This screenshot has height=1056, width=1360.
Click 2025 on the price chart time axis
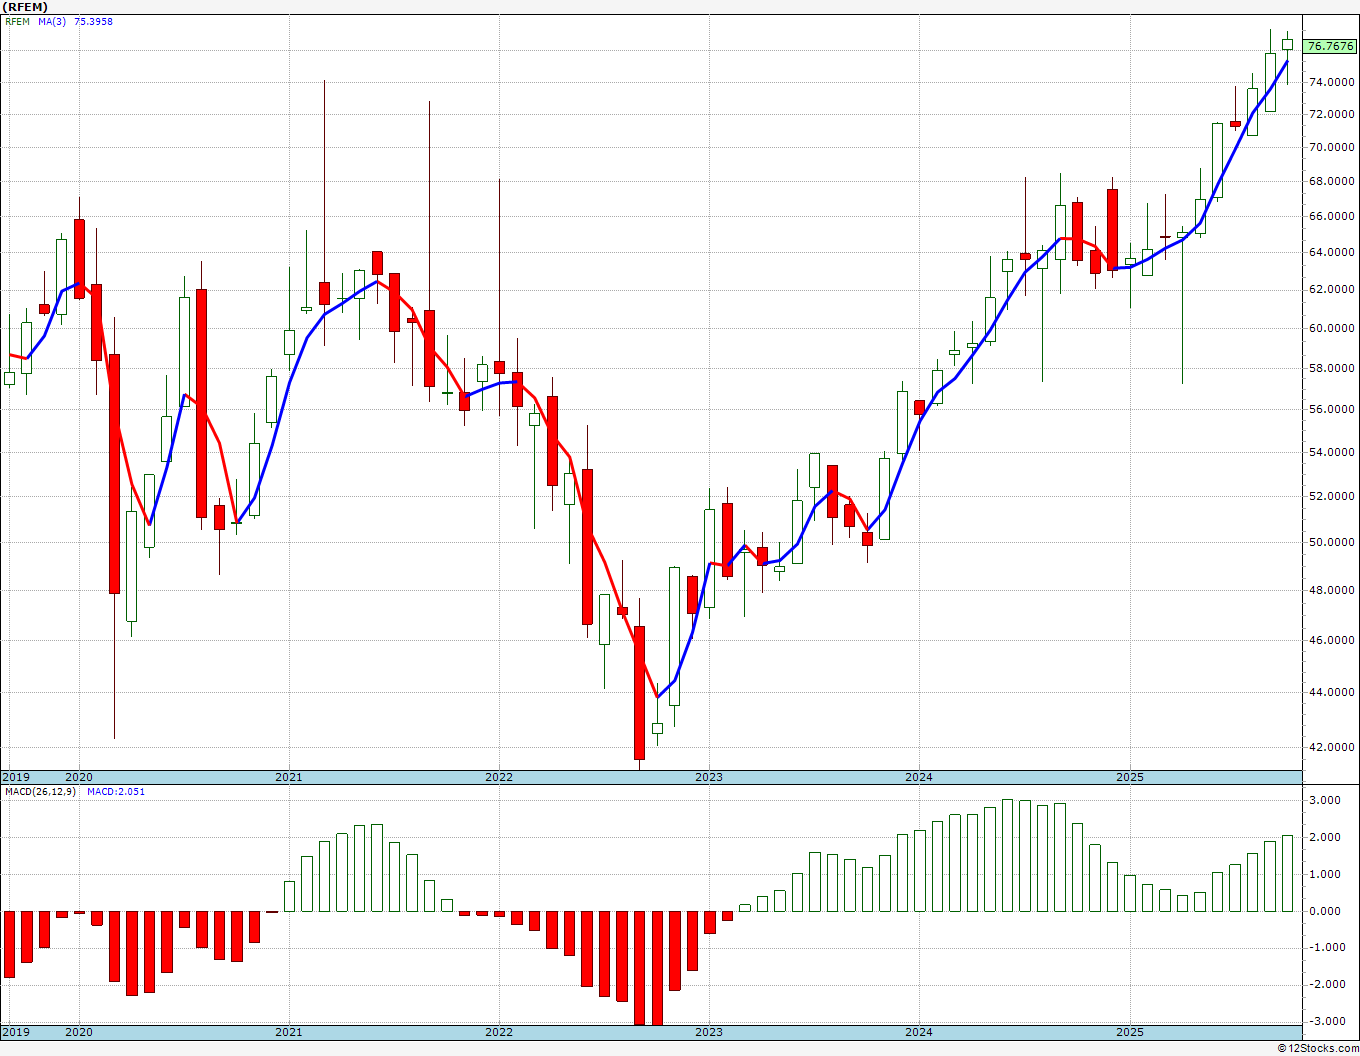(1130, 777)
